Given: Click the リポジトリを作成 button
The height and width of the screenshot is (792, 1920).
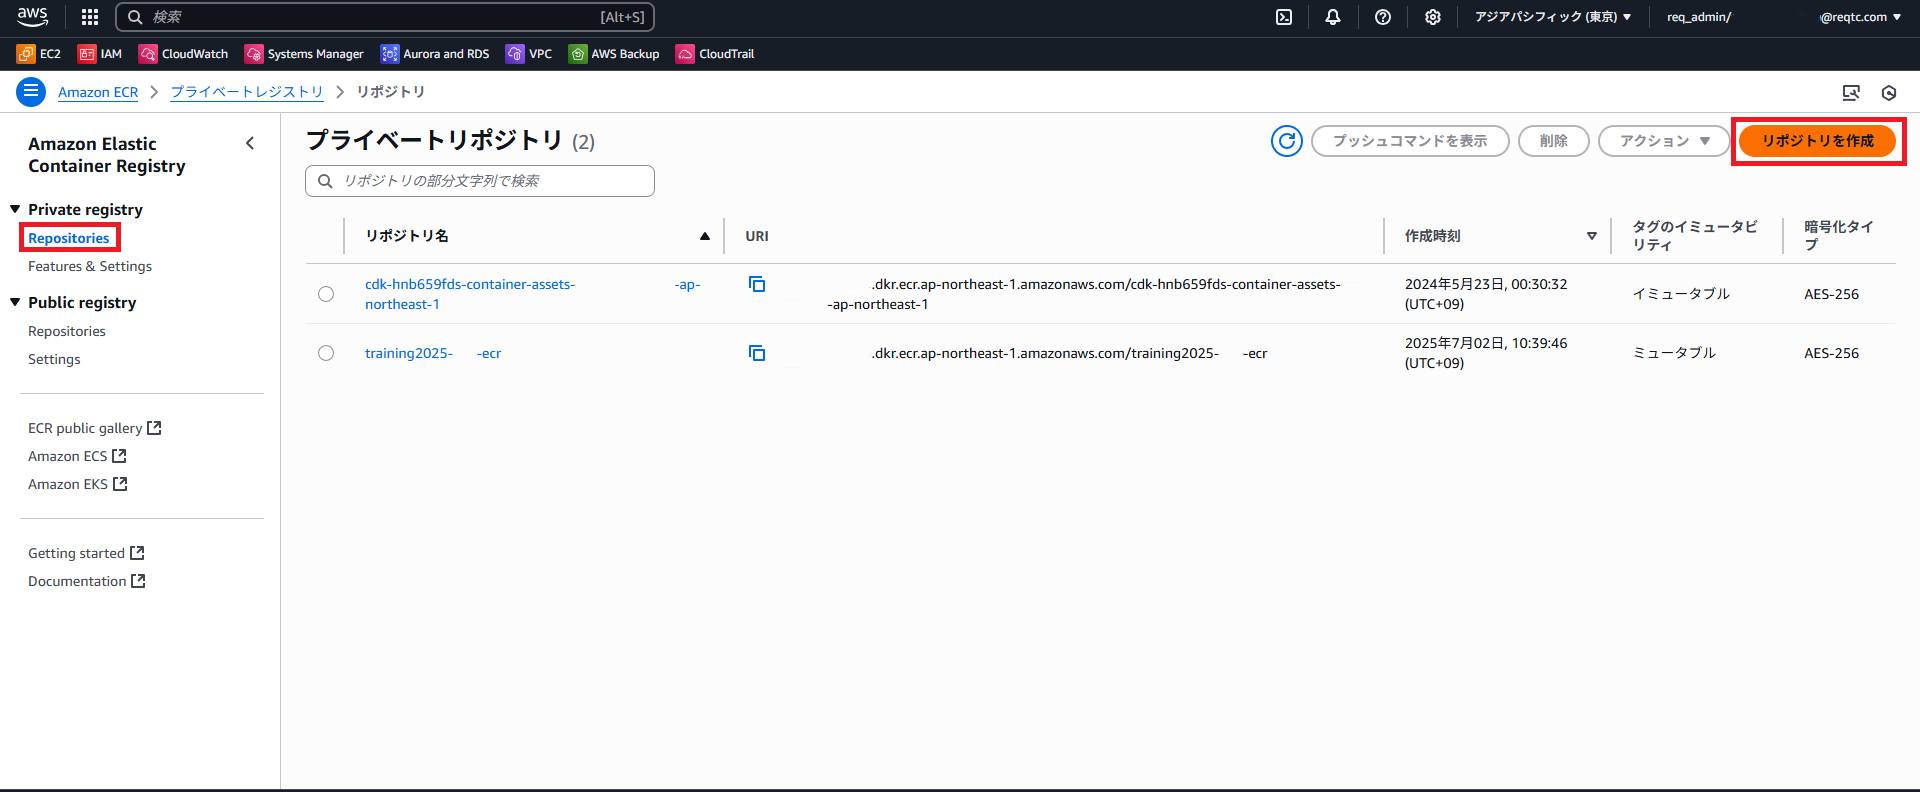Looking at the screenshot, I should coord(1817,141).
